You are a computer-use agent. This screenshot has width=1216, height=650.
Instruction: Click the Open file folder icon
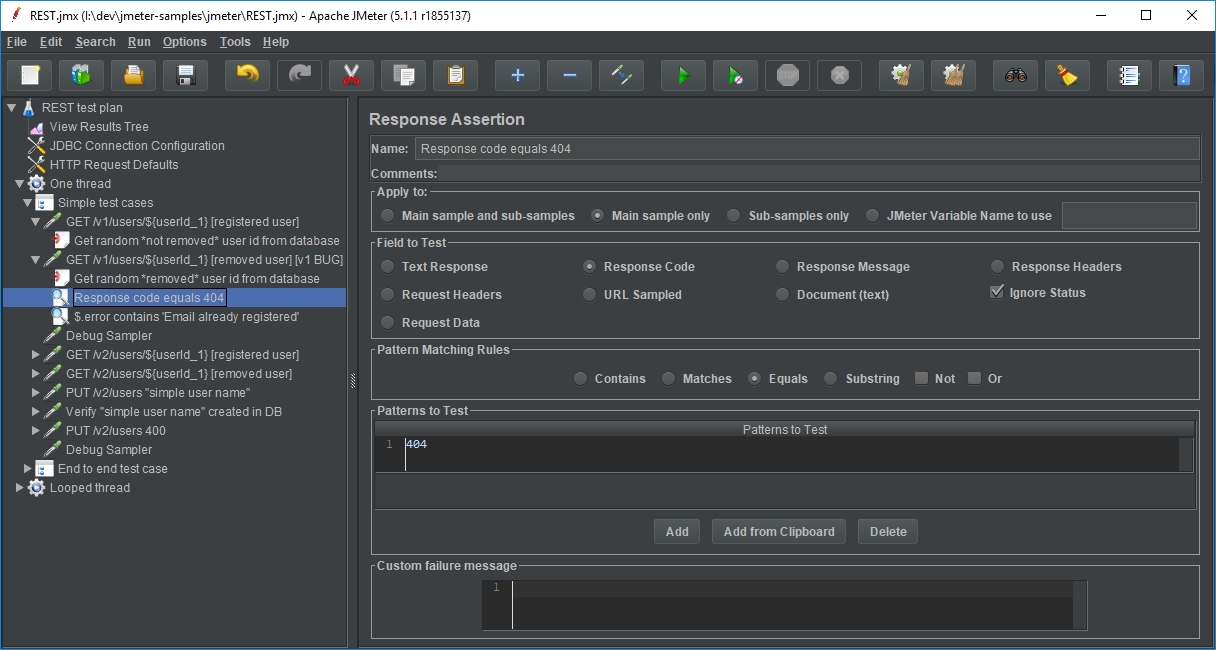tap(134, 75)
